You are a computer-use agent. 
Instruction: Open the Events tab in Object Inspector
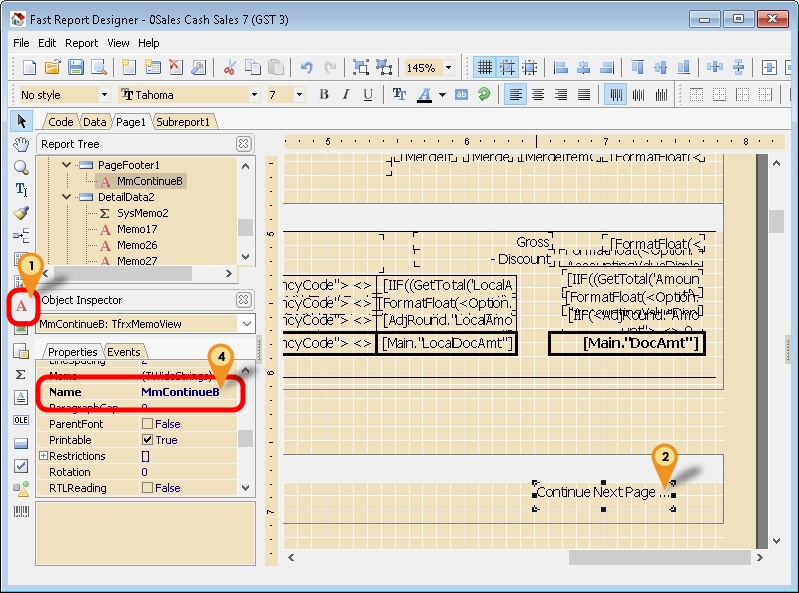124,352
